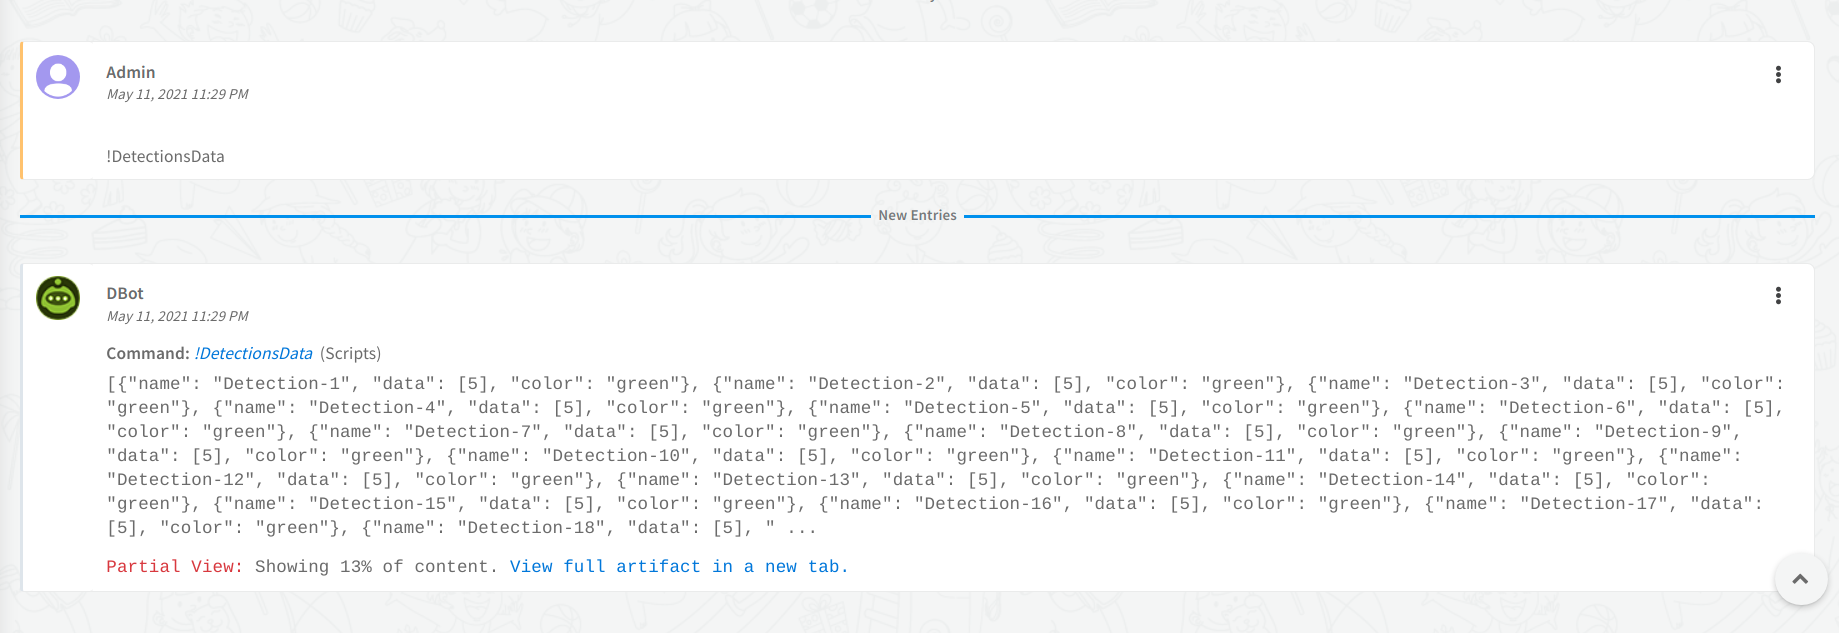
Task: Open the DBot entry's three-dot options menu
Action: tap(1778, 296)
